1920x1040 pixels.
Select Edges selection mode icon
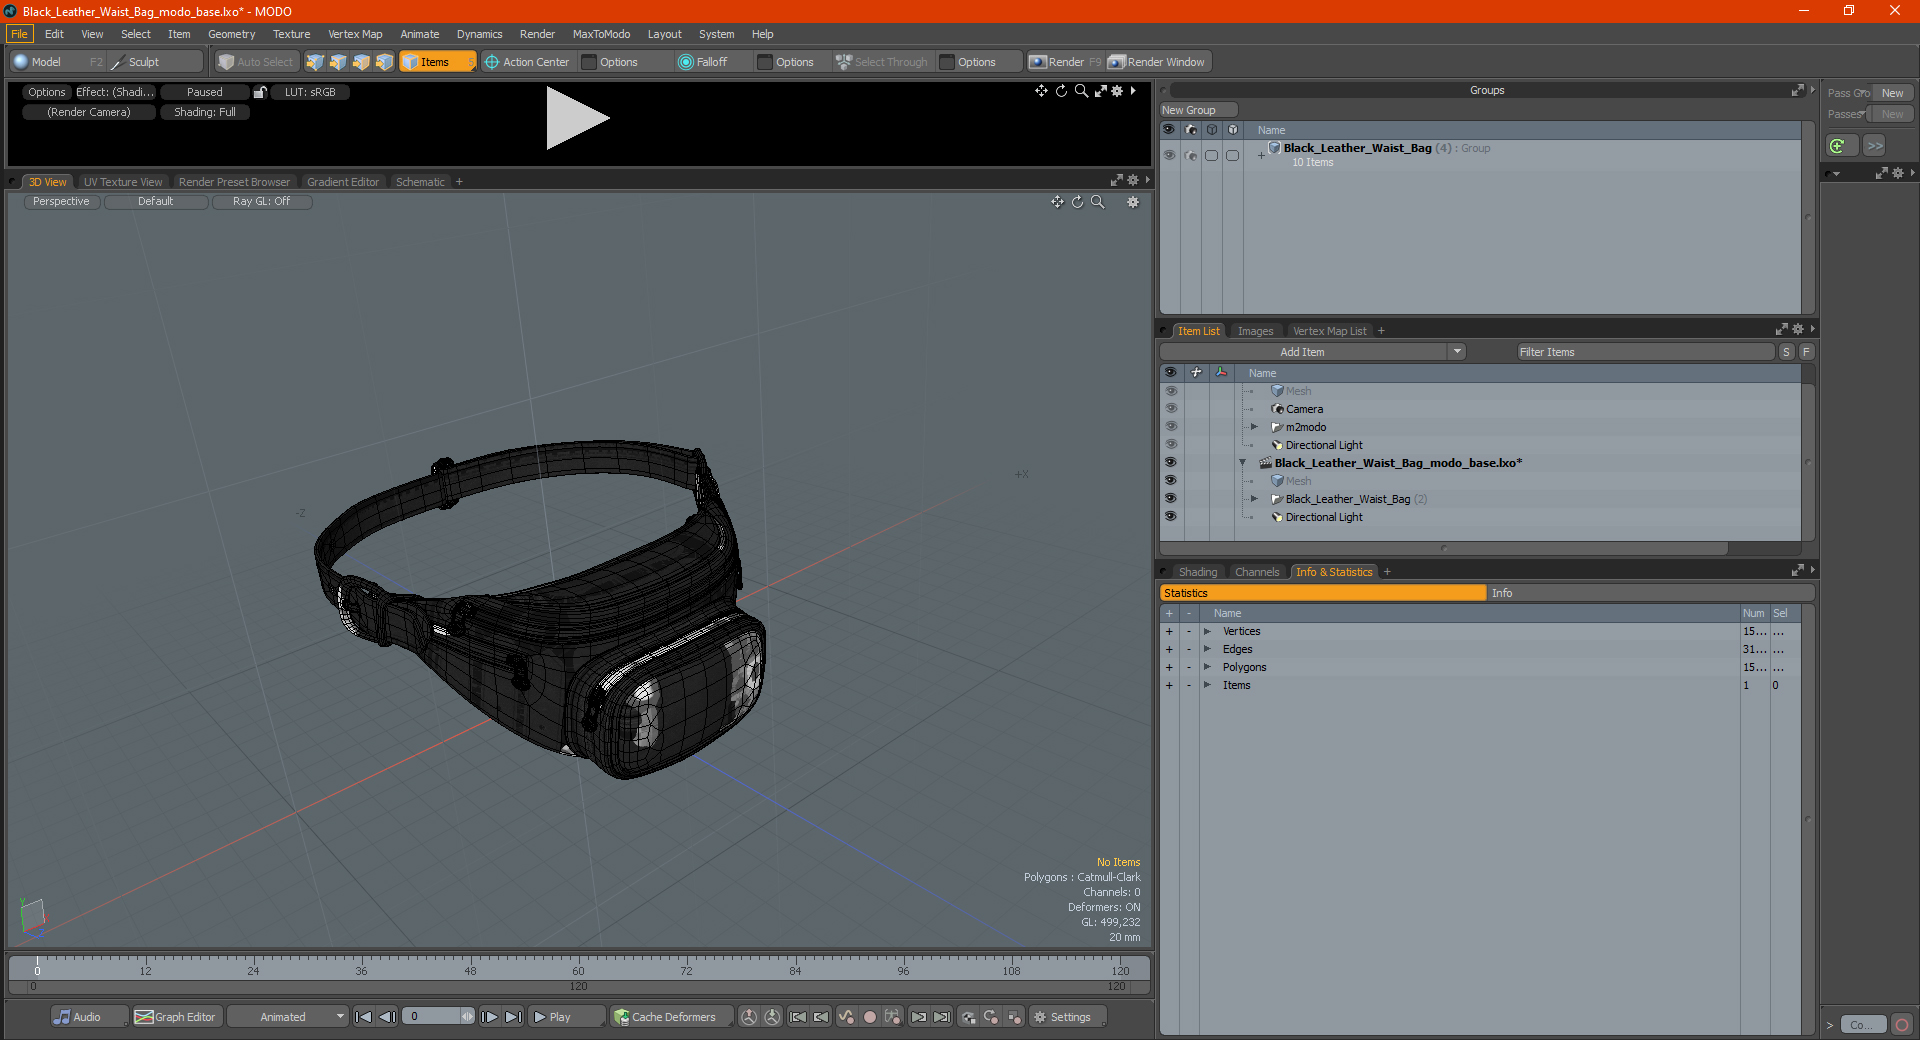(338, 62)
